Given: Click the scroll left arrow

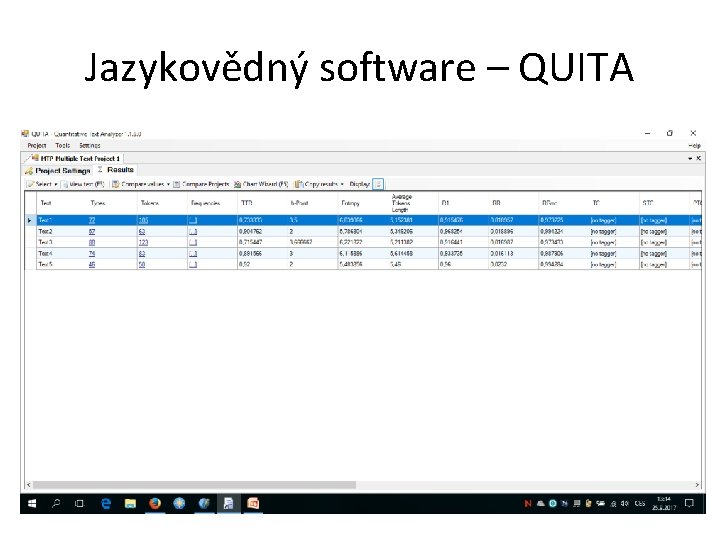Looking at the screenshot, I should pyautogui.click(x=28, y=485).
